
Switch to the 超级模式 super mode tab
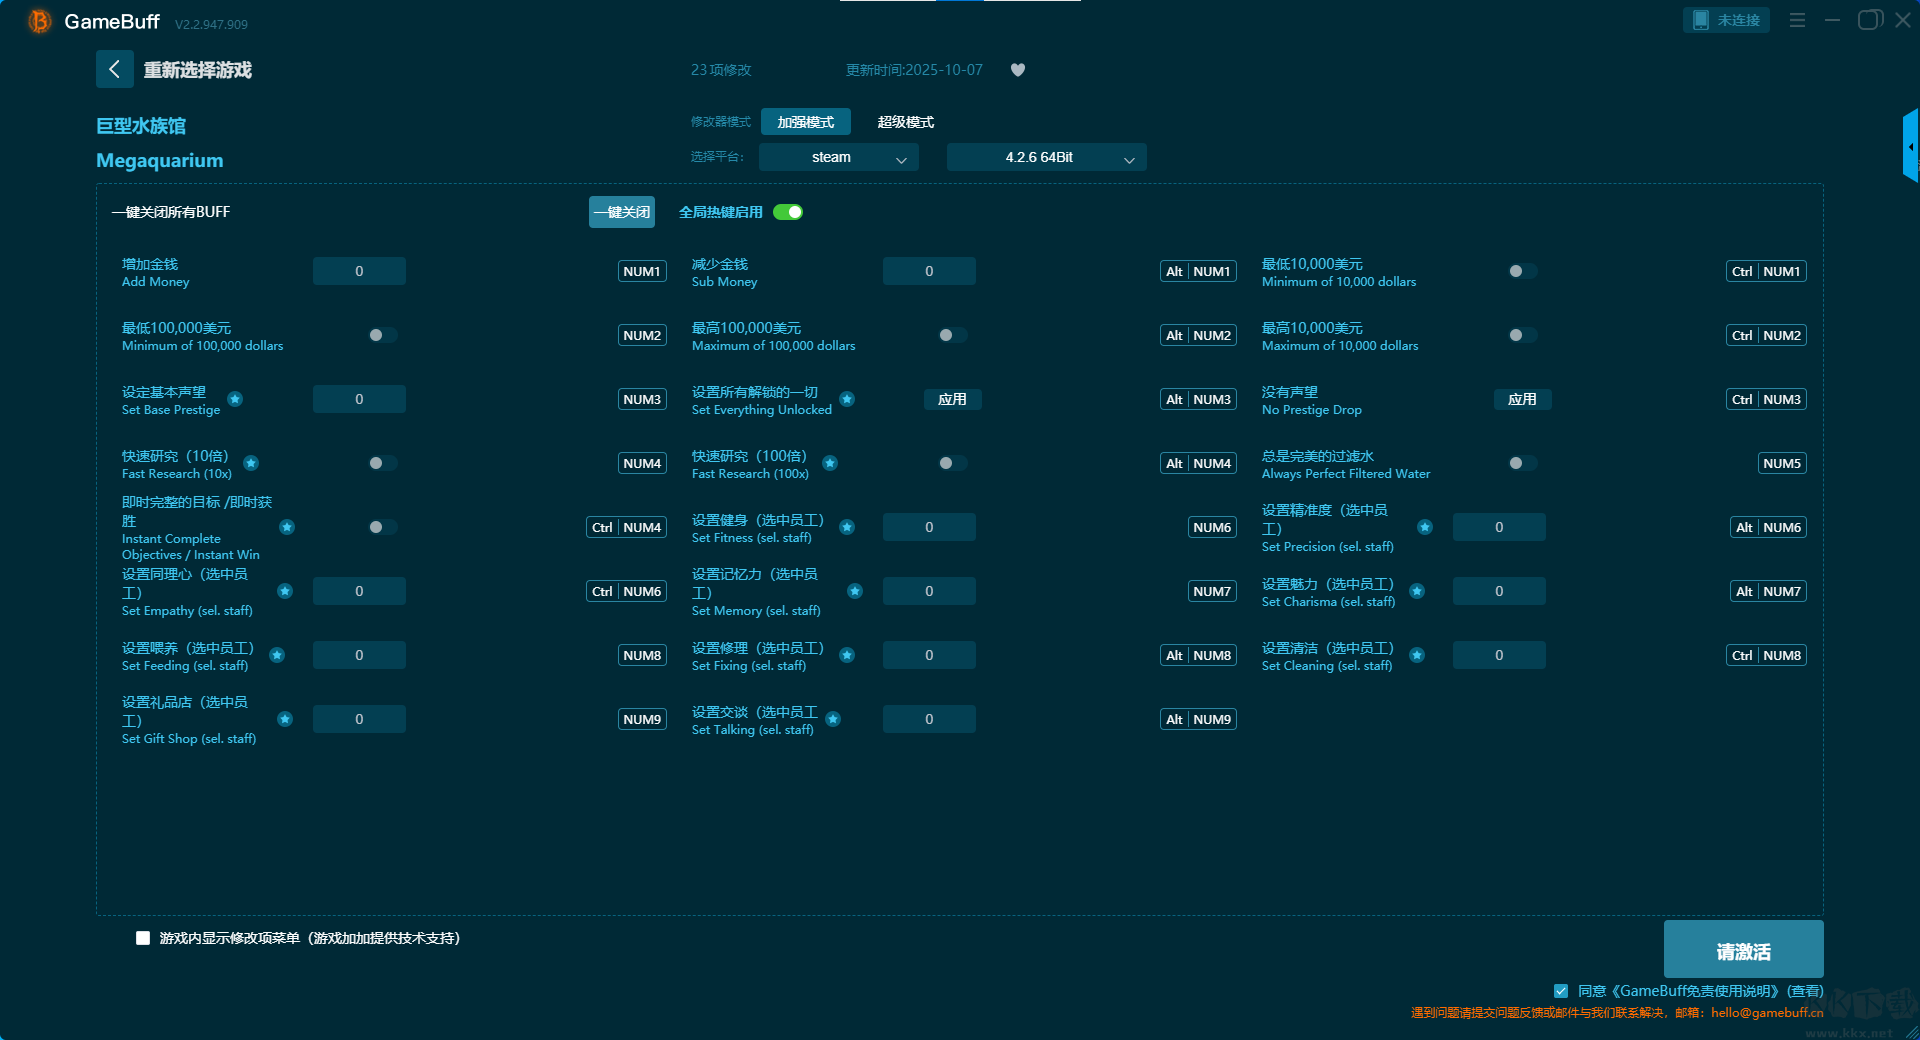906,122
